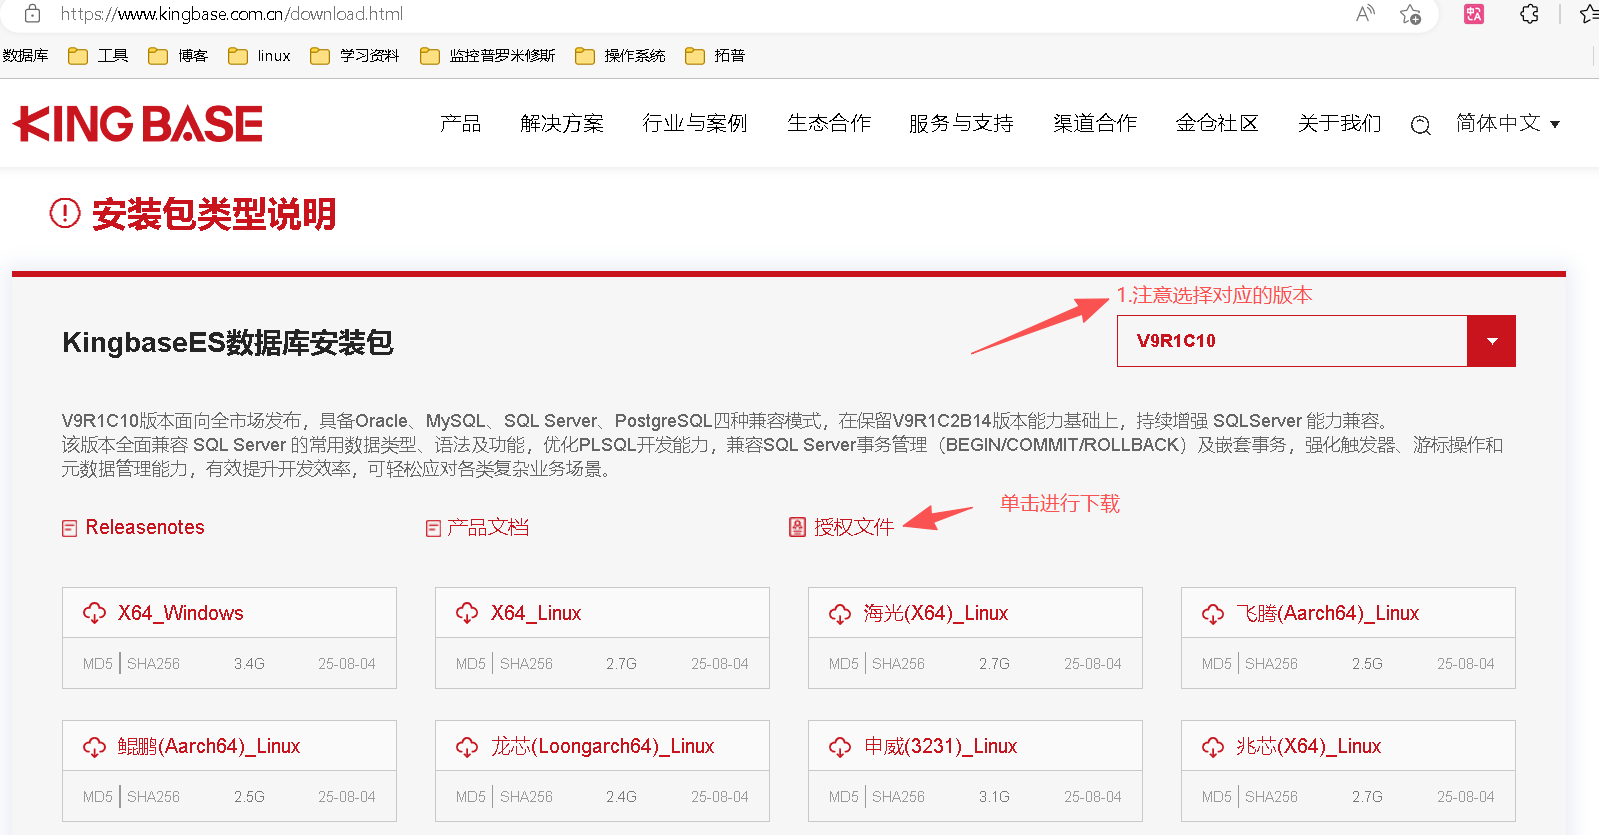Download the 授权文件 license file
Image resolution: width=1599 pixels, height=835 pixels.
(x=854, y=527)
